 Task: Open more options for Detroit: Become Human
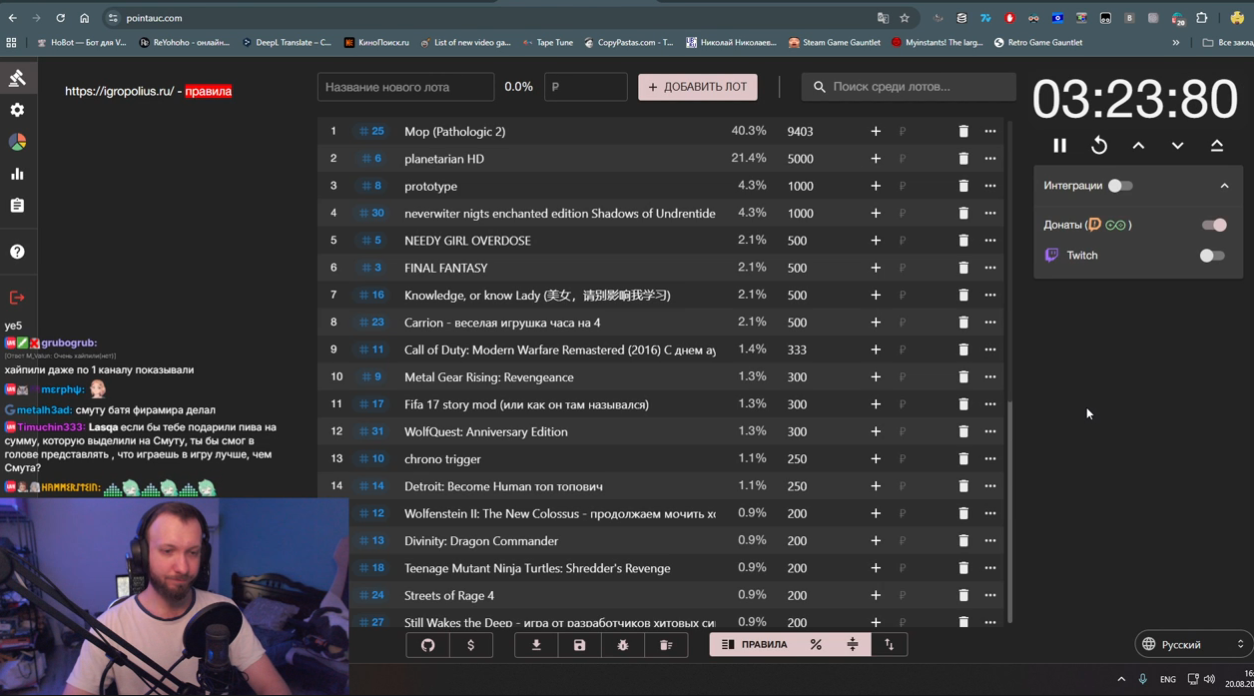(990, 486)
